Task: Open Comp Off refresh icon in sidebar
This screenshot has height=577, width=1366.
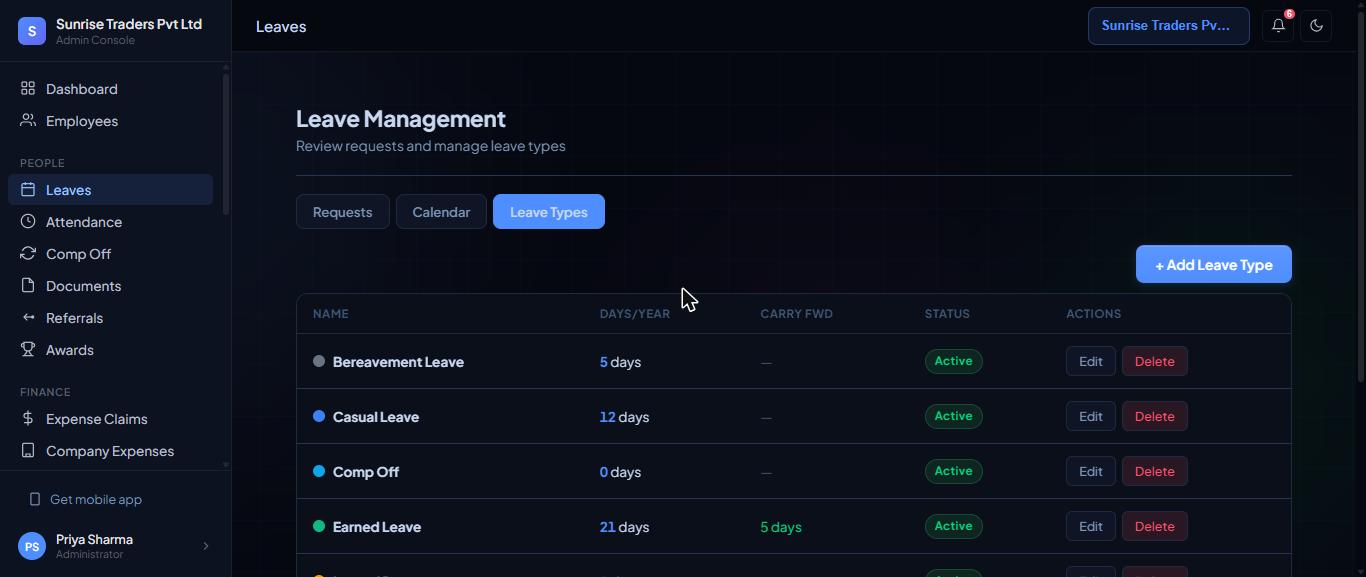Action: tap(28, 254)
